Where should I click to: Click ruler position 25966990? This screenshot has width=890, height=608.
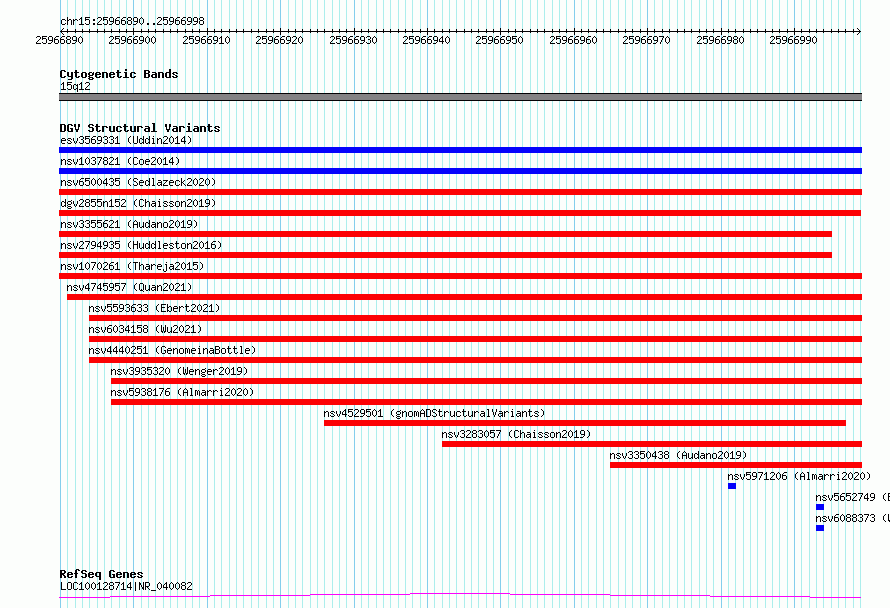pyautogui.click(x=794, y=40)
